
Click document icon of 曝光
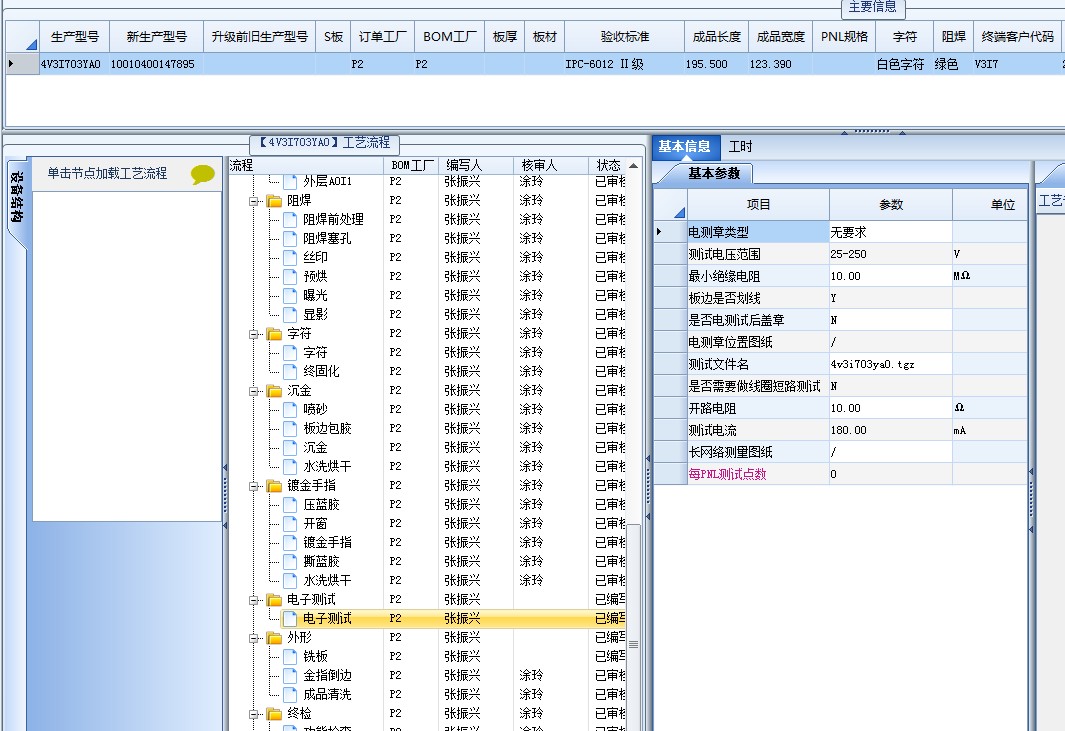tap(291, 296)
